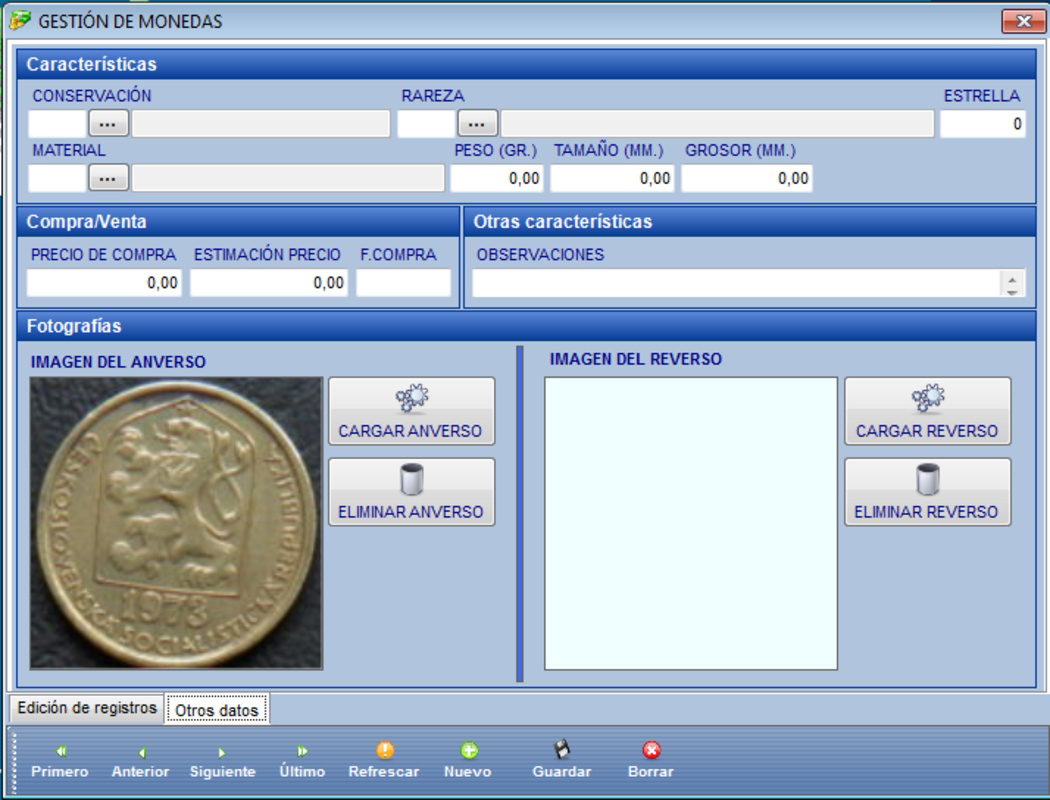This screenshot has width=1050, height=800.
Task: Open the Conservación lookup ellipsis button
Action: click(x=108, y=124)
